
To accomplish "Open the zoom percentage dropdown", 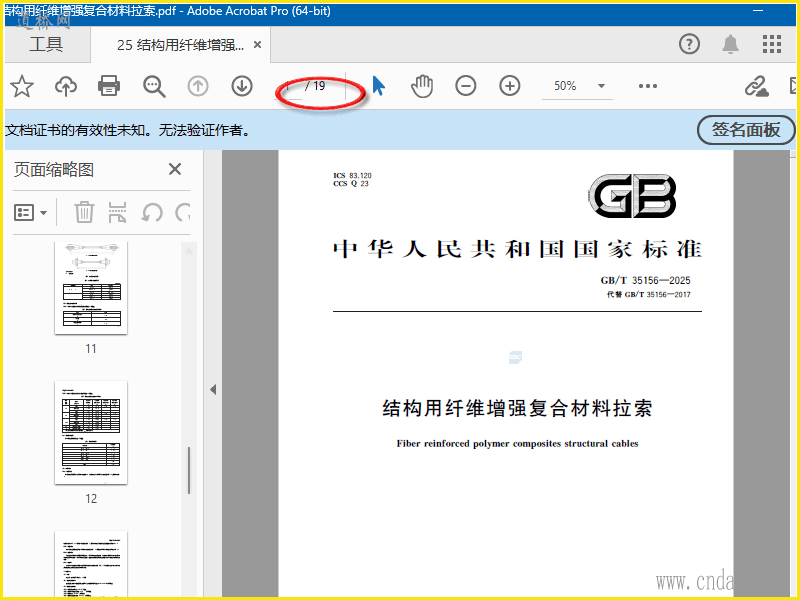I will tap(602, 86).
